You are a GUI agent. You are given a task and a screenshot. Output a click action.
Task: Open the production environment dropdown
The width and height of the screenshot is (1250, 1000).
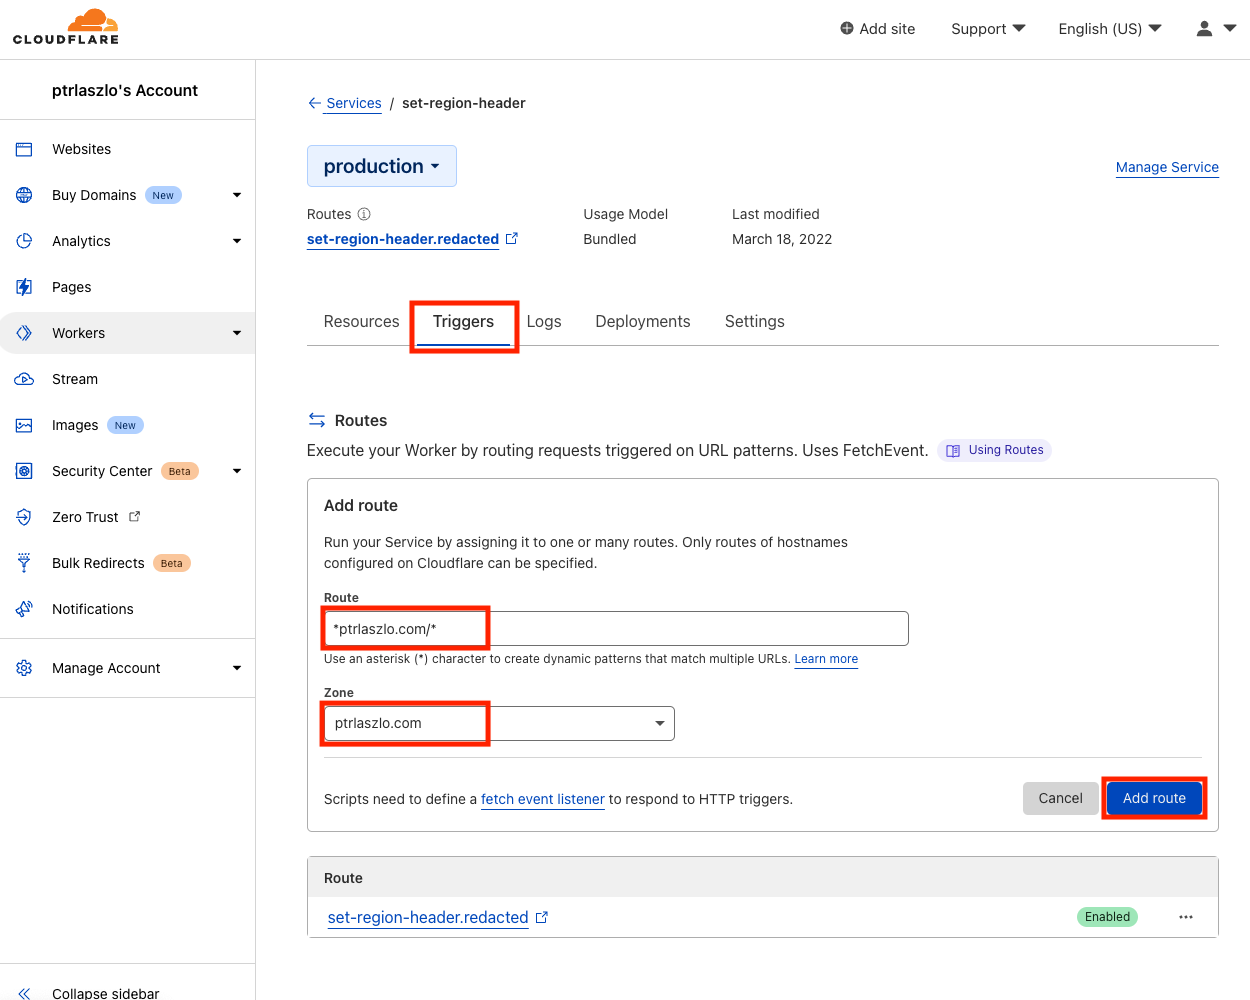pyautogui.click(x=381, y=166)
